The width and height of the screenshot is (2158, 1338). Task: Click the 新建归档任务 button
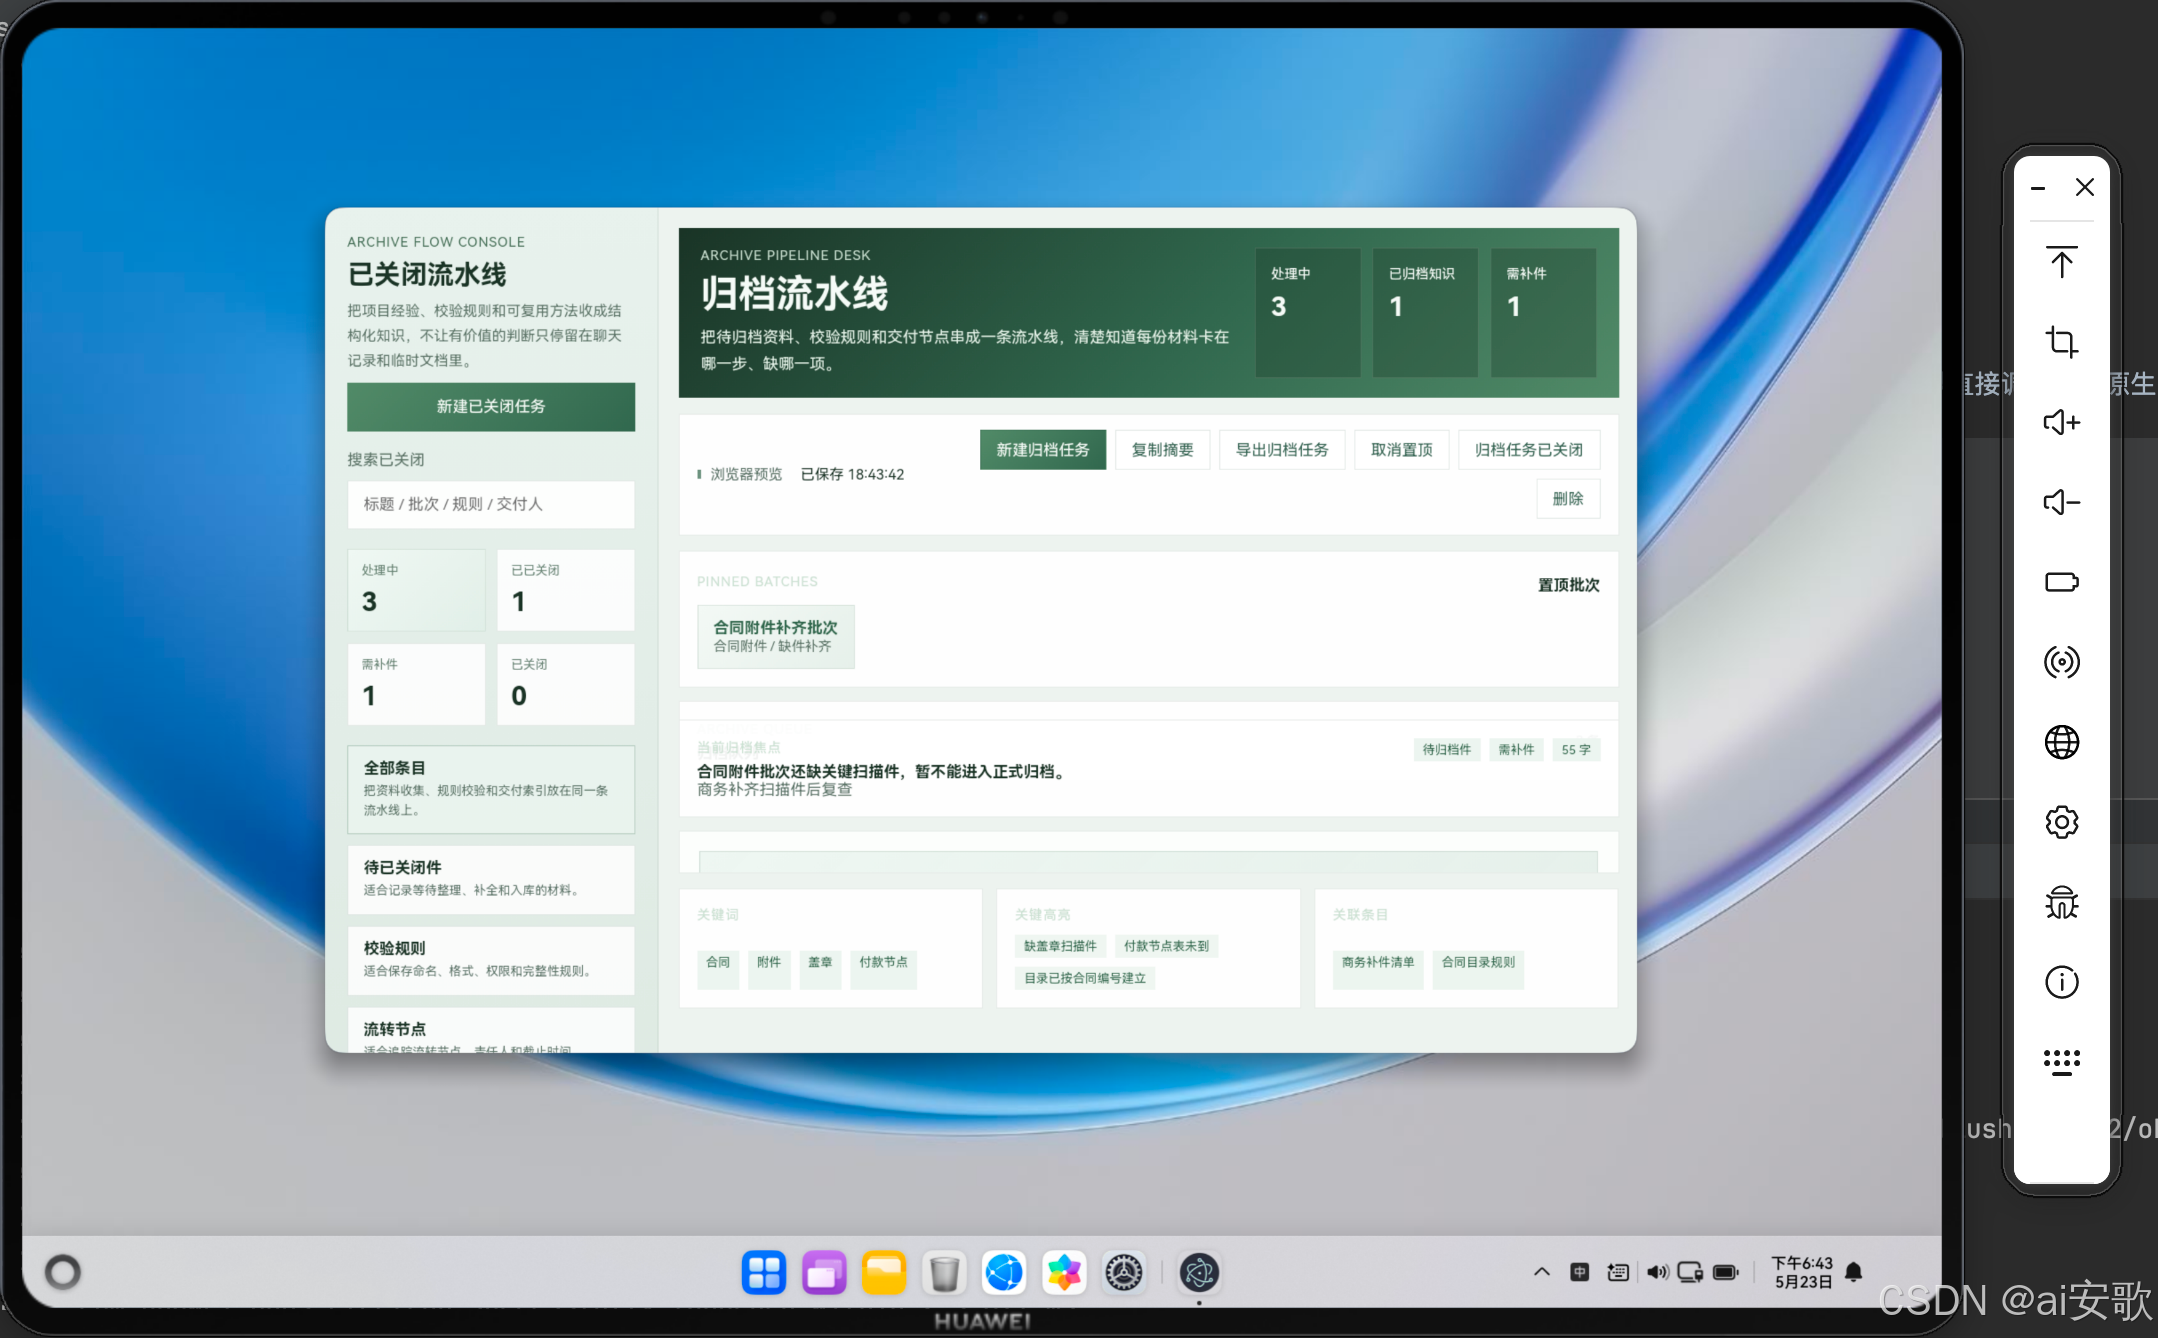pos(1042,450)
